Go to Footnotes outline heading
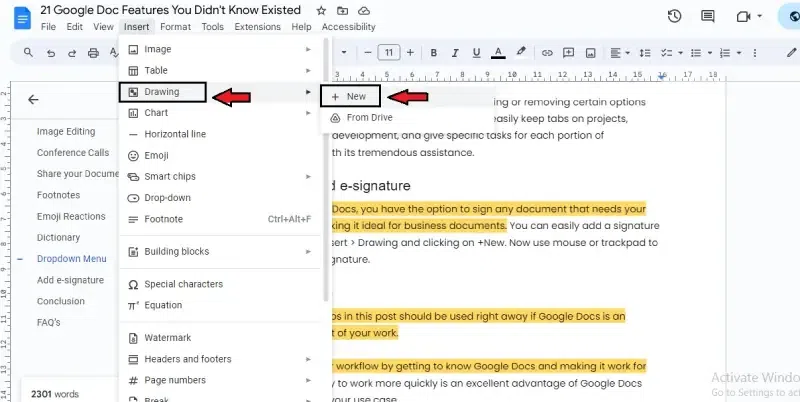Screen dimensions: 800x402 [58, 195]
